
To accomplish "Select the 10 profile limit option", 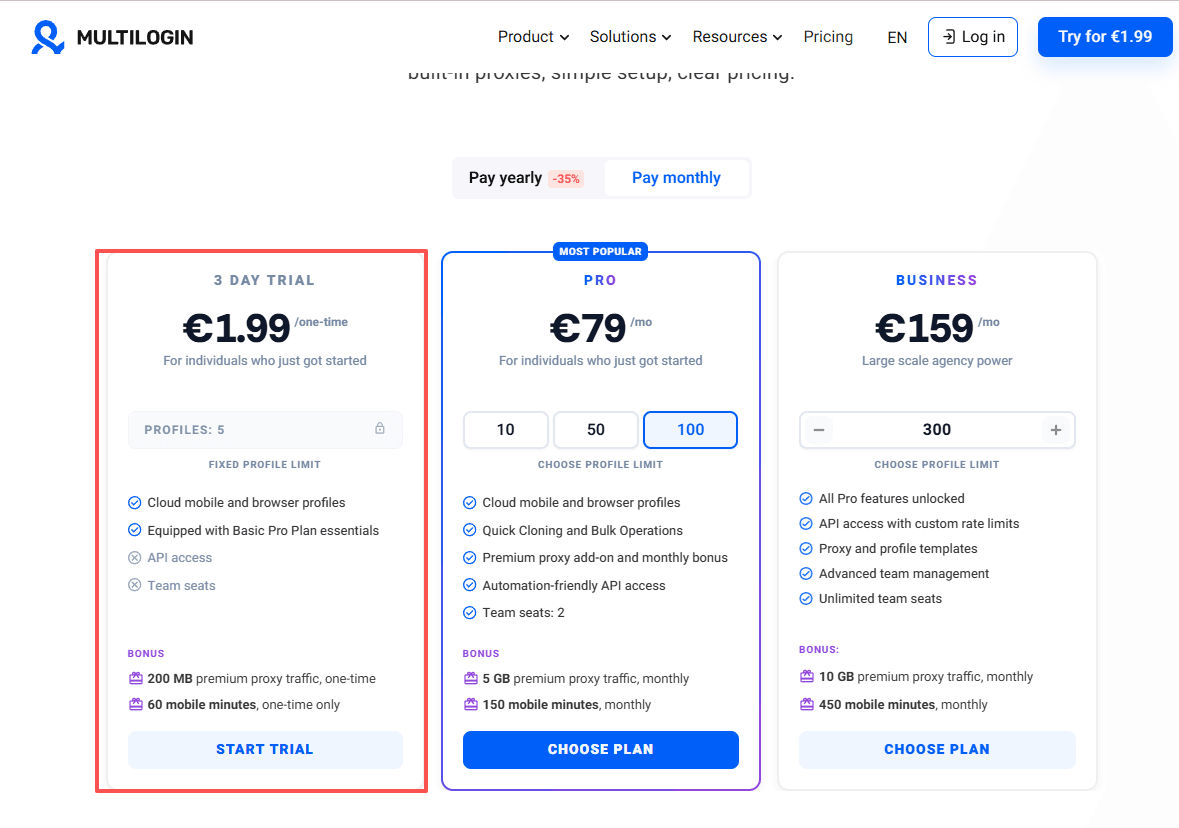I will point(506,430).
